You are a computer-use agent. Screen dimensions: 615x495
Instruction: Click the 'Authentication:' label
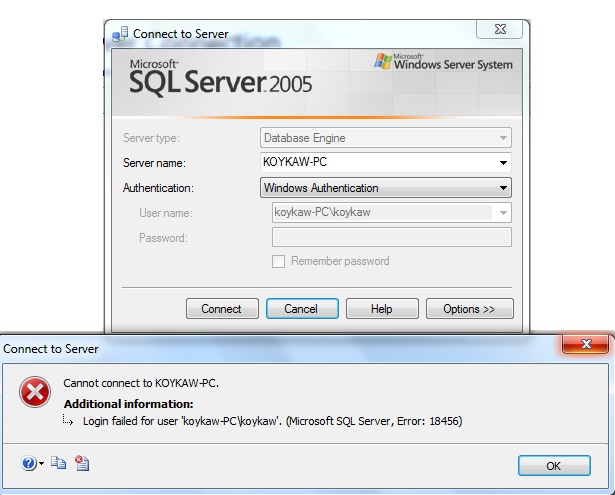point(158,188)
